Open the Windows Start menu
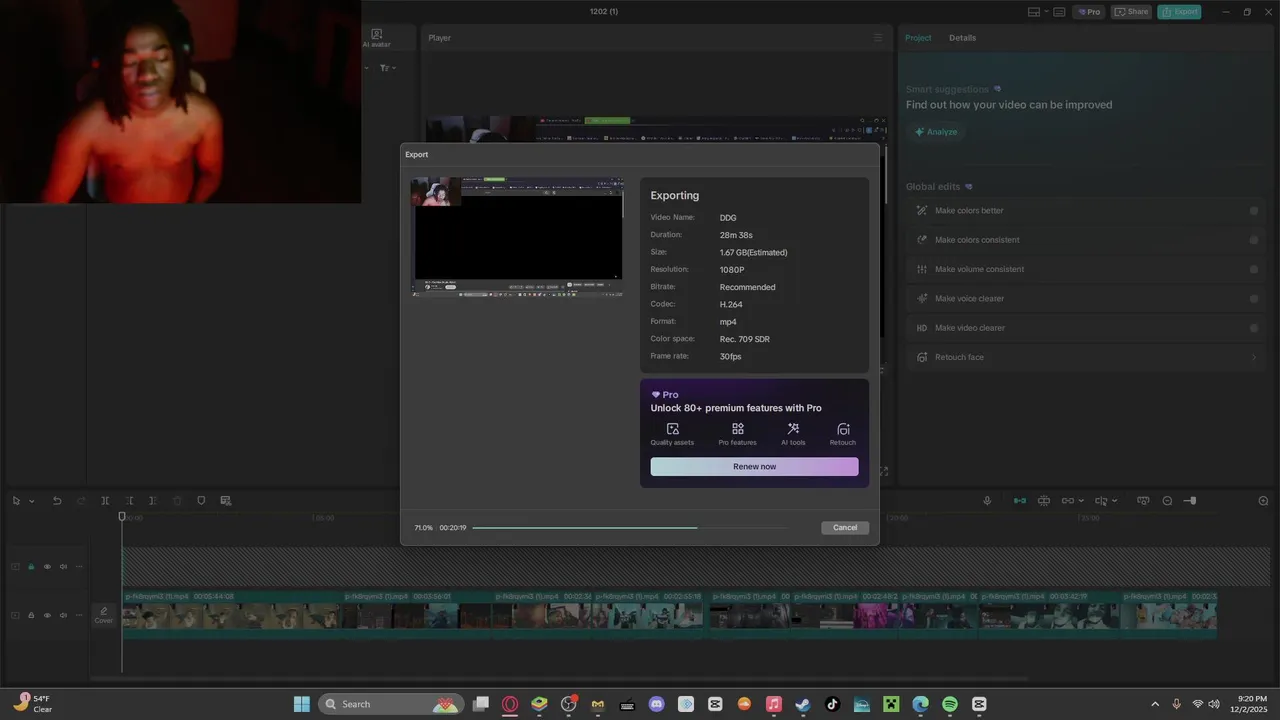Viewport: 1280px width, 720px height. (x=301, y=704)
